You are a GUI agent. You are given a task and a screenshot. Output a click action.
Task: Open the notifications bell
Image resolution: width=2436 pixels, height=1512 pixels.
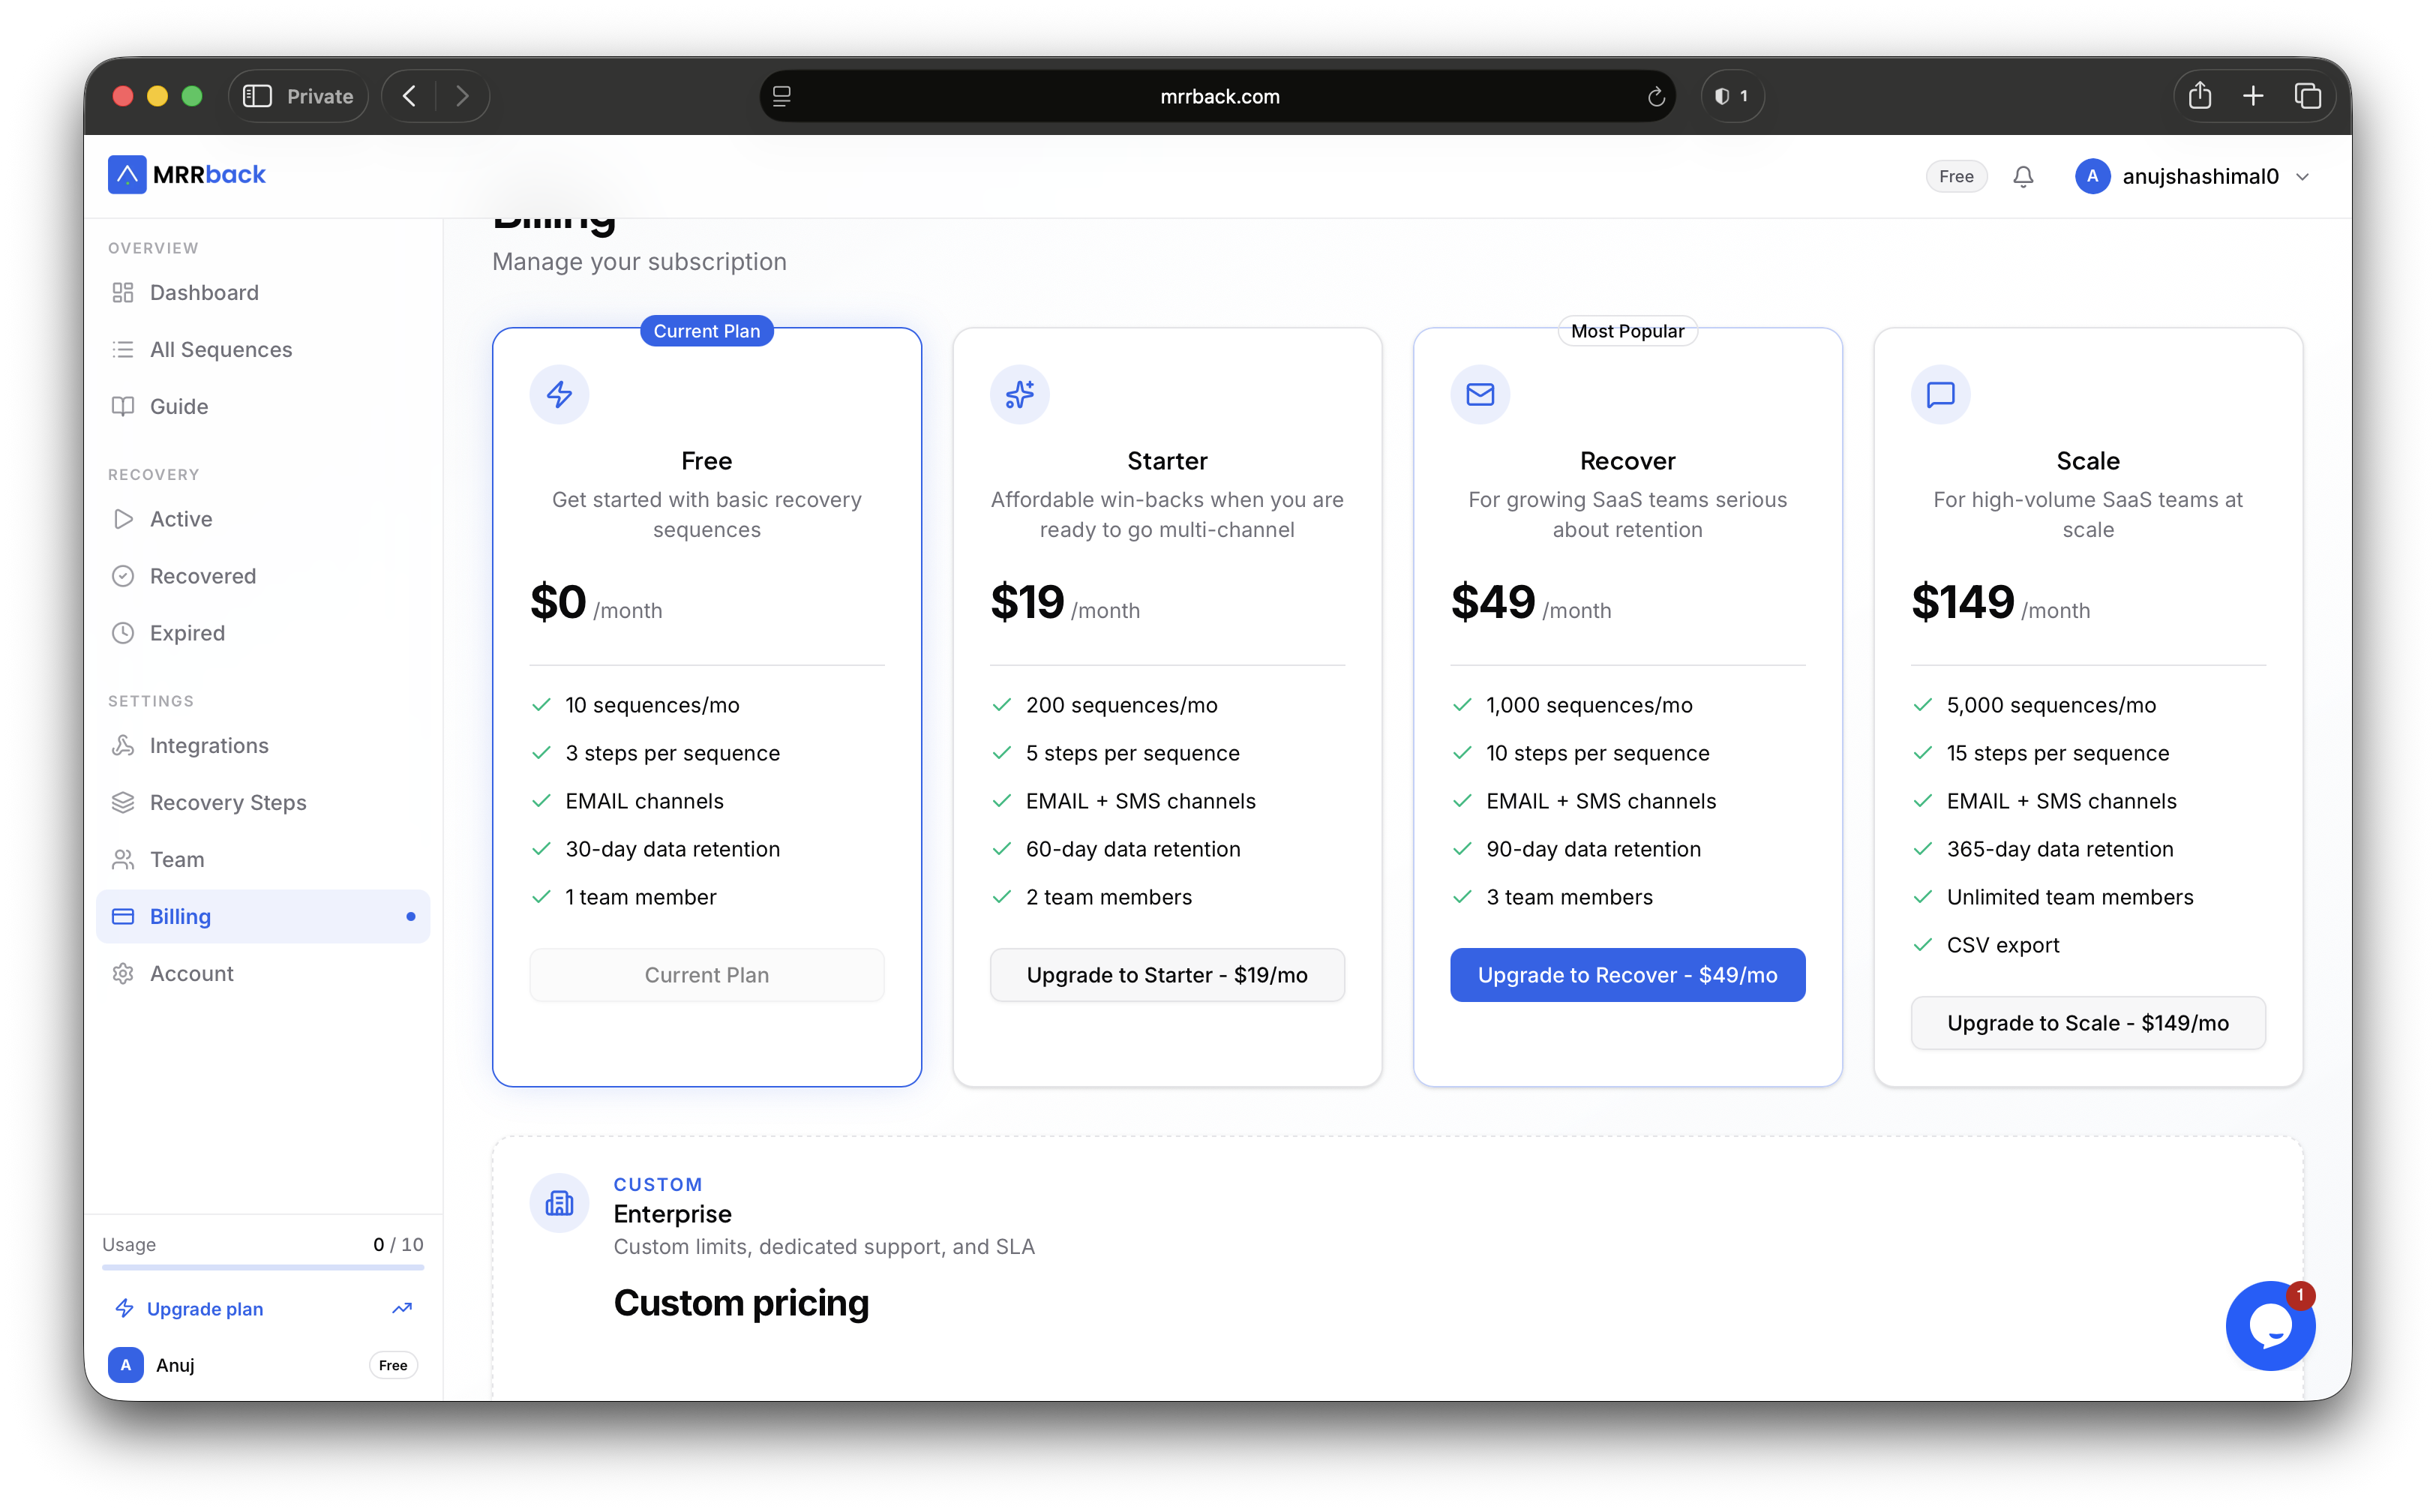point(2022,177)
